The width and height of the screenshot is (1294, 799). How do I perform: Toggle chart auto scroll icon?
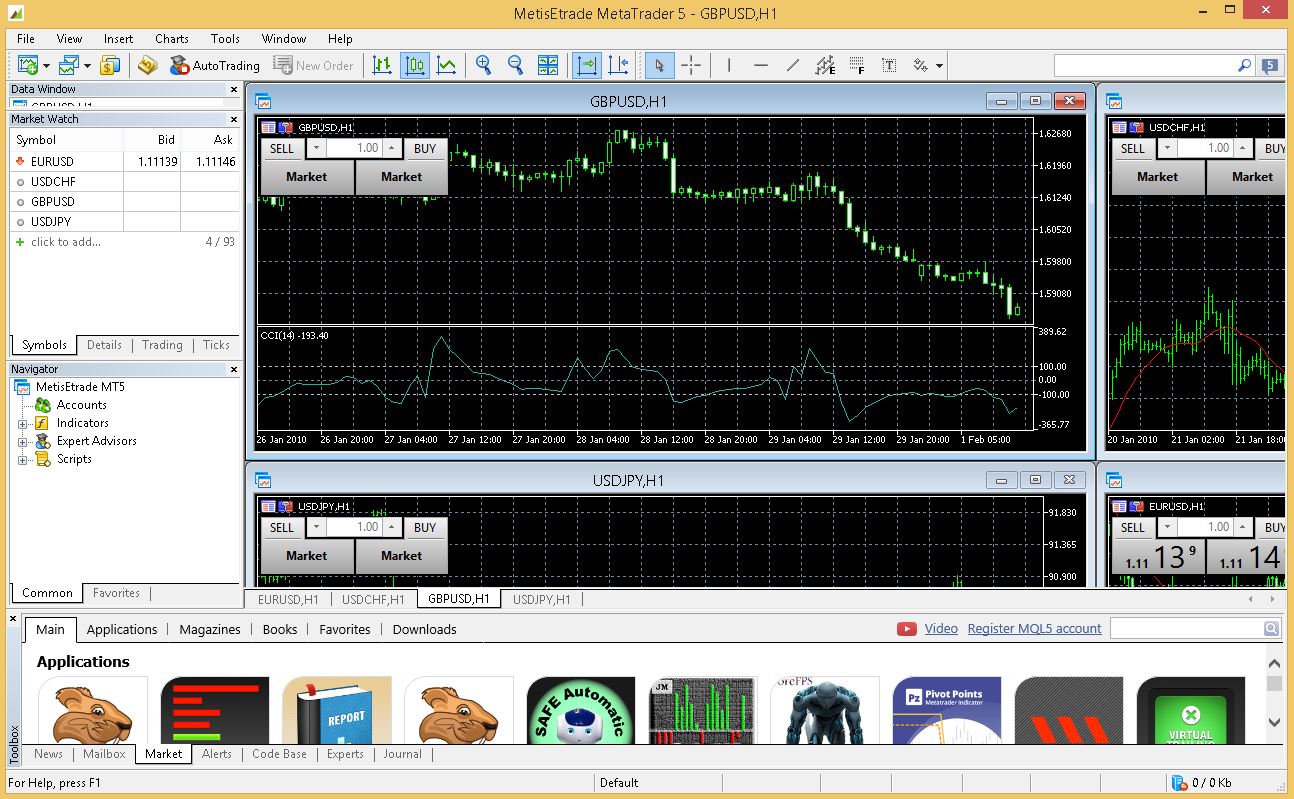[586, 65]
